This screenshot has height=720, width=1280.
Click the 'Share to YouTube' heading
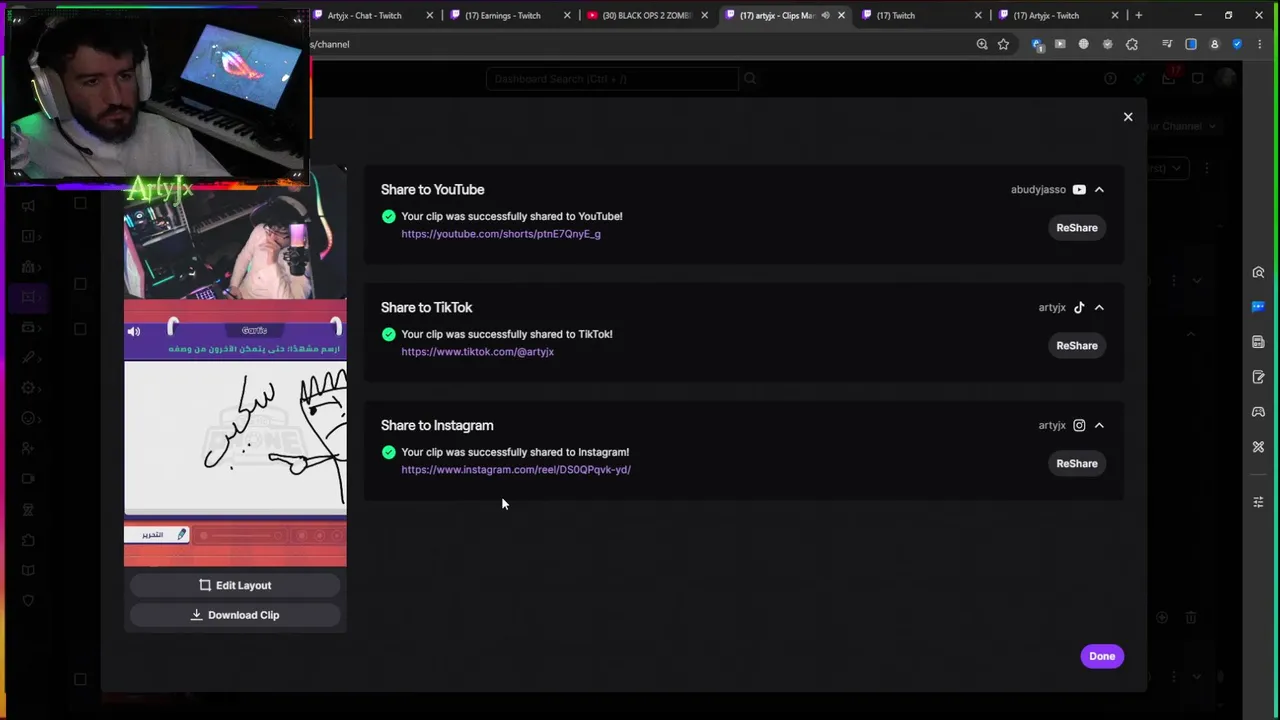coord(432,190)
